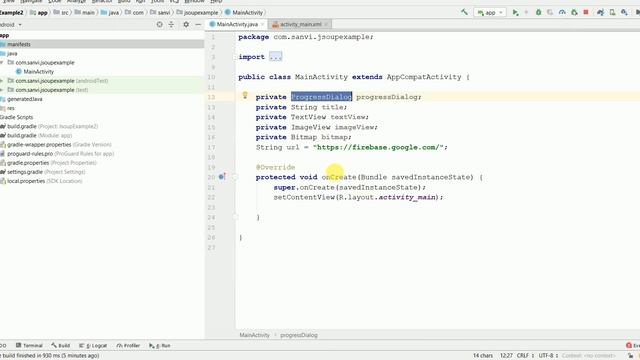Image resolution: width=640 pixels, height=360 pixels.
Task: Click the attach debugger to process icon
Action: click(x=574, y=13)
